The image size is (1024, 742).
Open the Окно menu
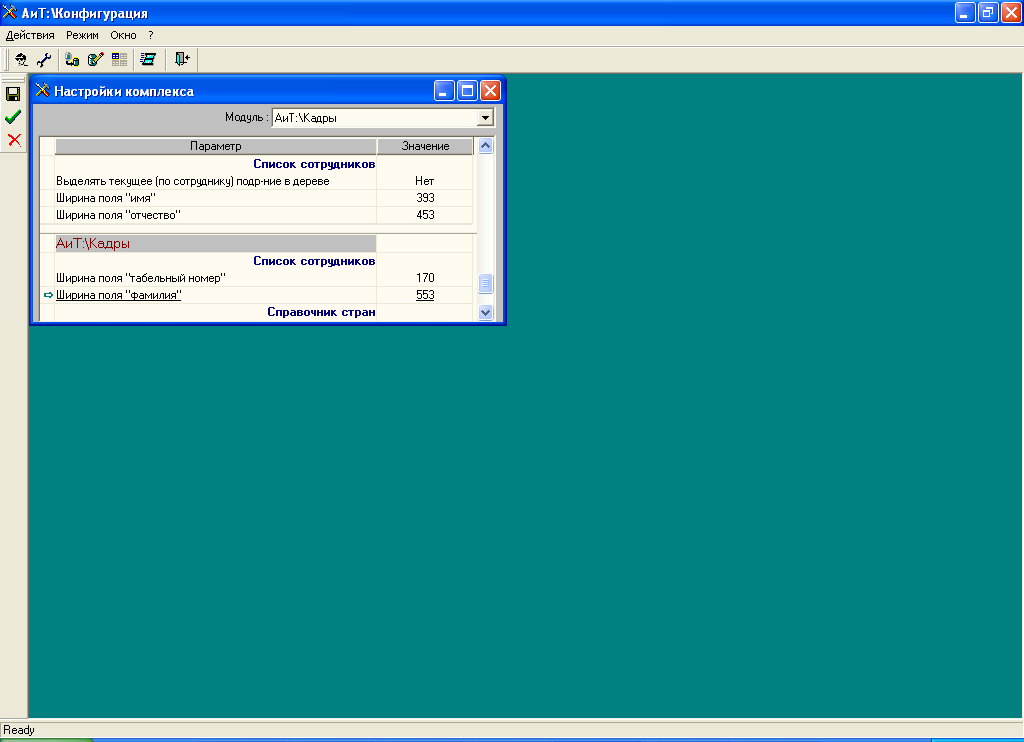coord(123,35)
